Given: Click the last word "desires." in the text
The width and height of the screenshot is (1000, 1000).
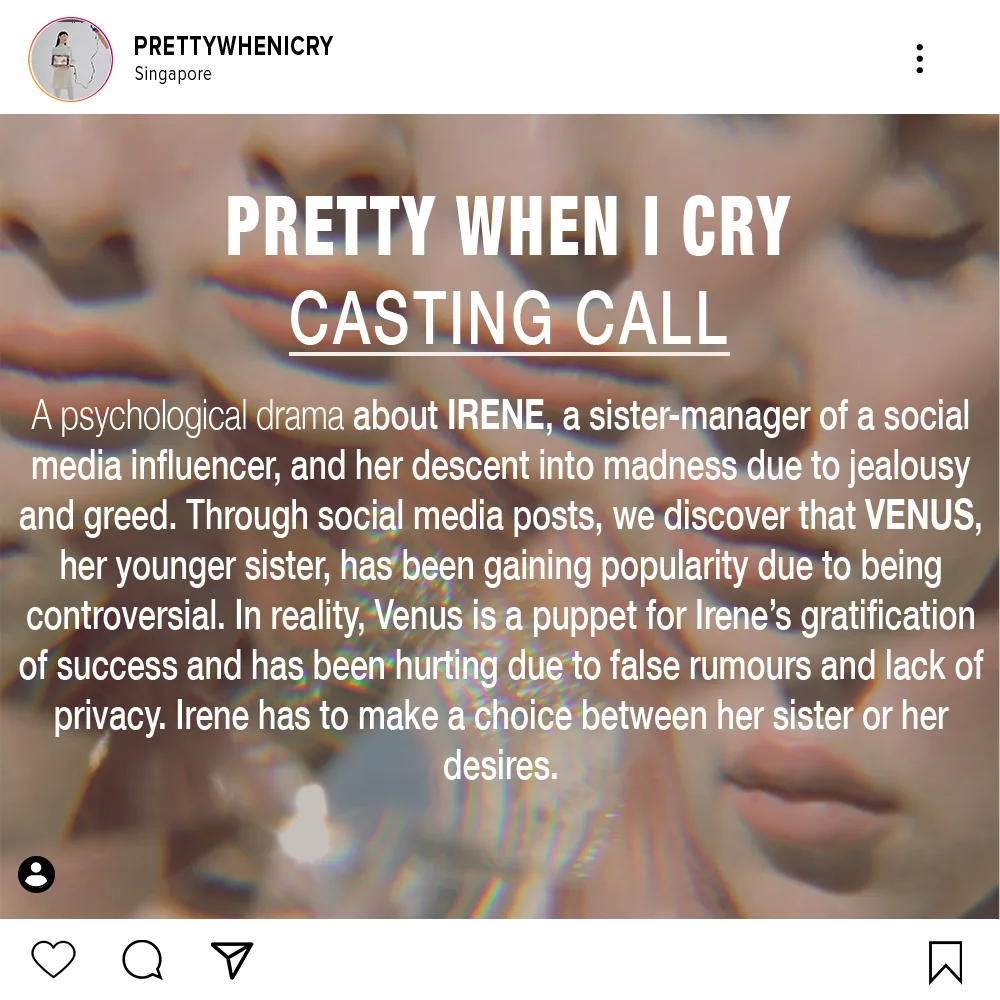Looking at the screenshot, I should coord(500,767).
